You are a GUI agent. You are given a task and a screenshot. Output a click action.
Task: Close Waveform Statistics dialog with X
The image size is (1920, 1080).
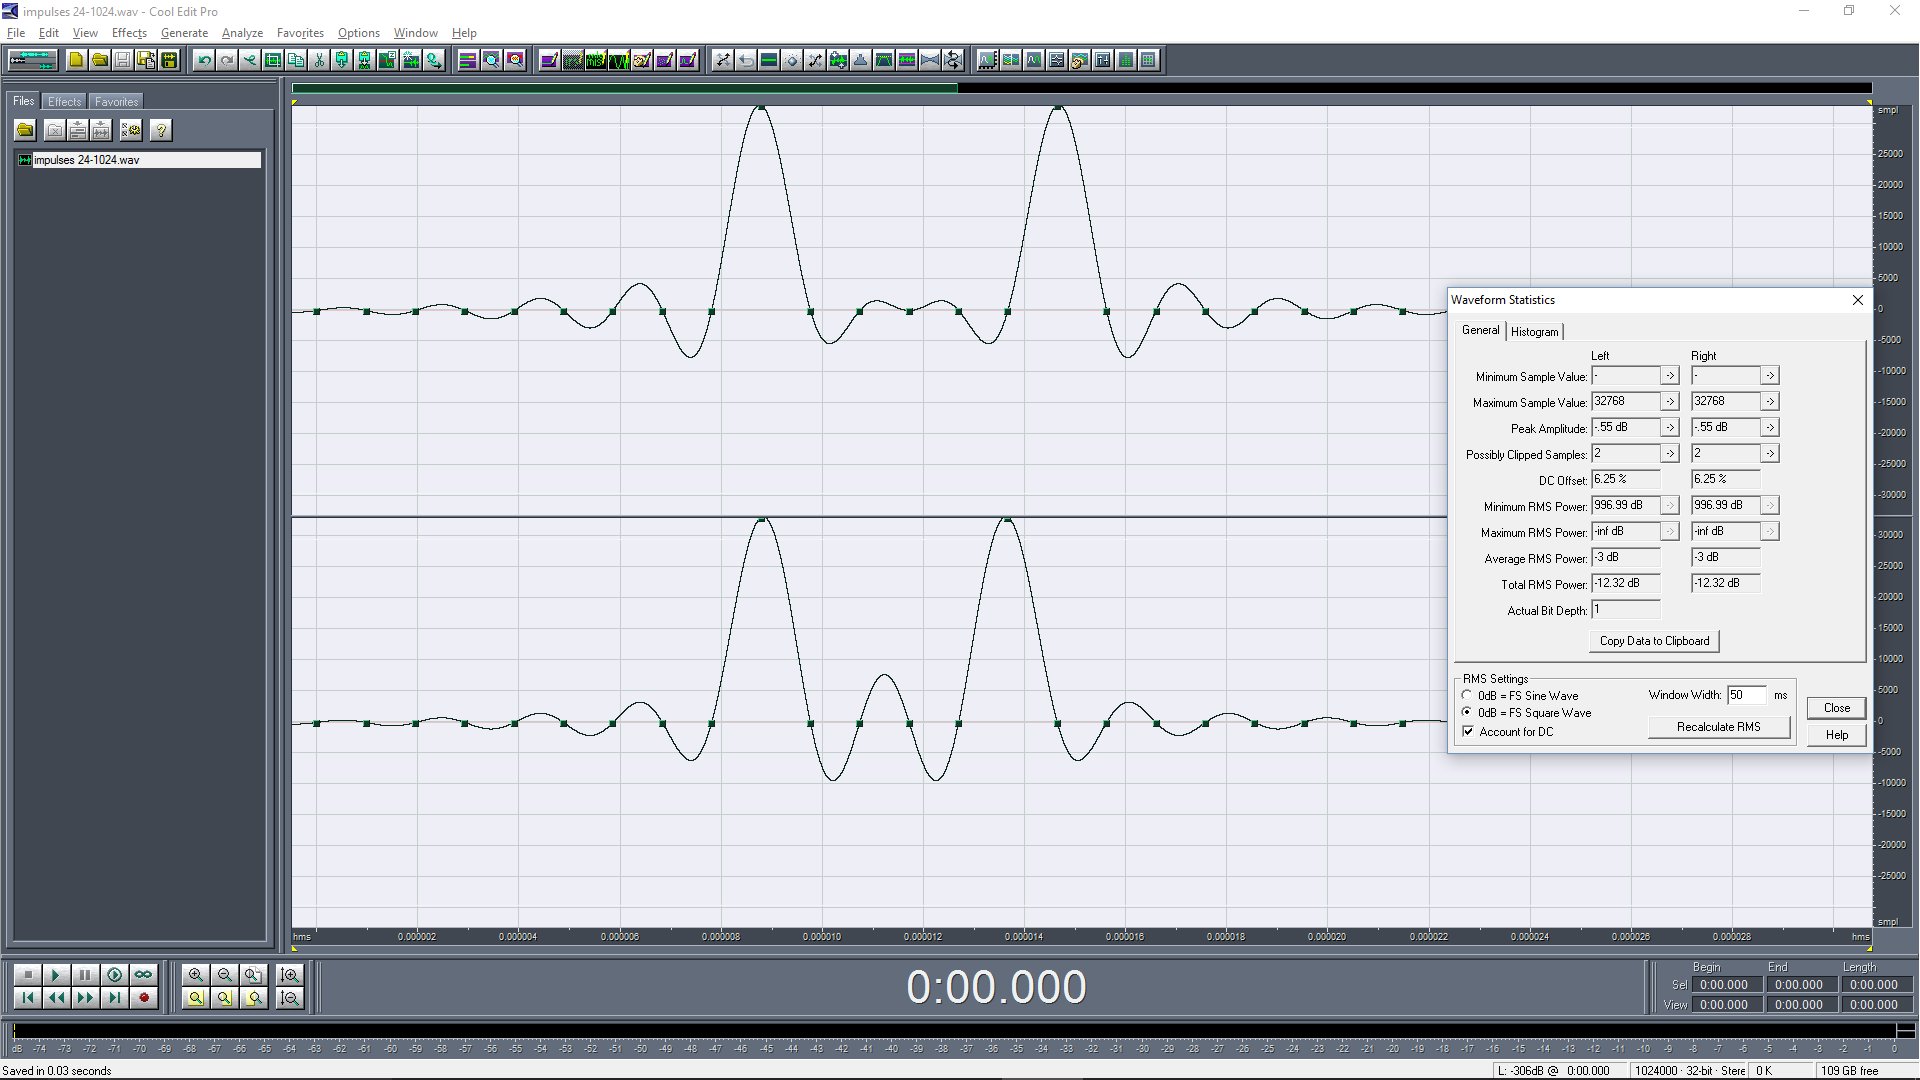click(x=1857, y=300)
